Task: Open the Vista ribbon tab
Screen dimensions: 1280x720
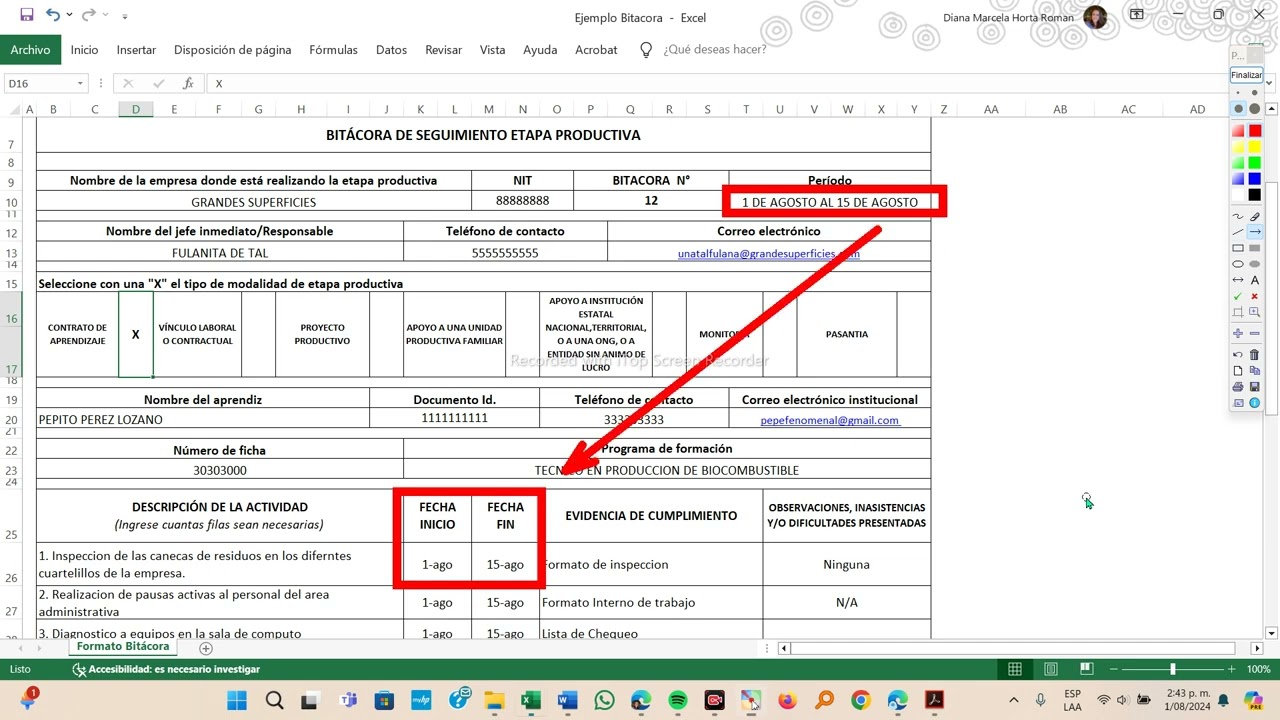Action: [x=492, y=50]
